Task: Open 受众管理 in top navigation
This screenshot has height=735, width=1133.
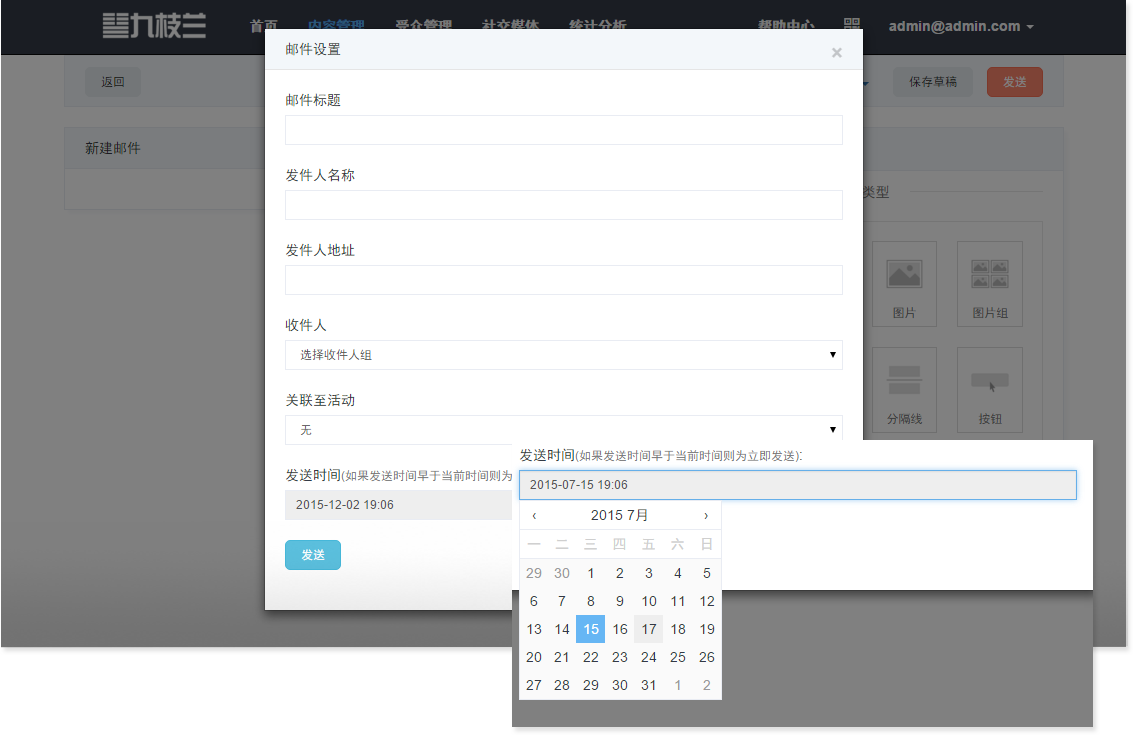Action: click(x=423, y=26)
